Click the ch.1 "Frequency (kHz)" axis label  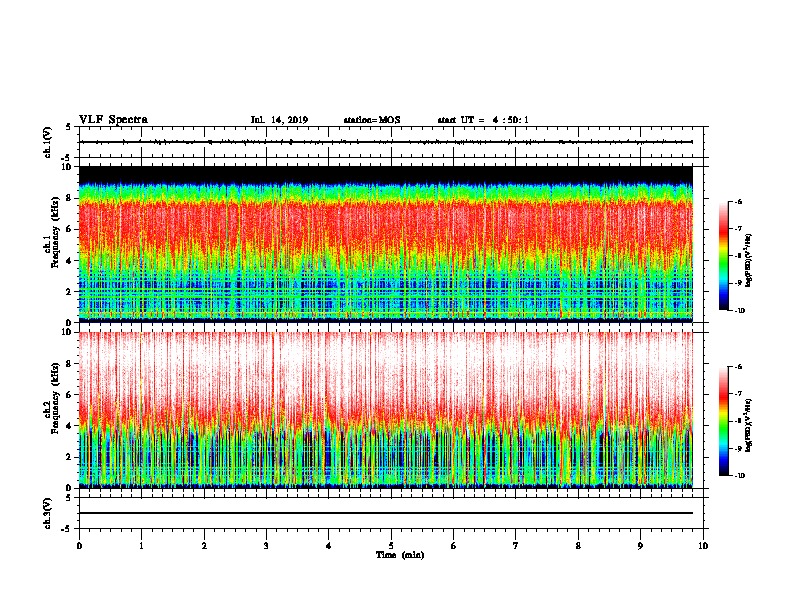coord(55,233)
